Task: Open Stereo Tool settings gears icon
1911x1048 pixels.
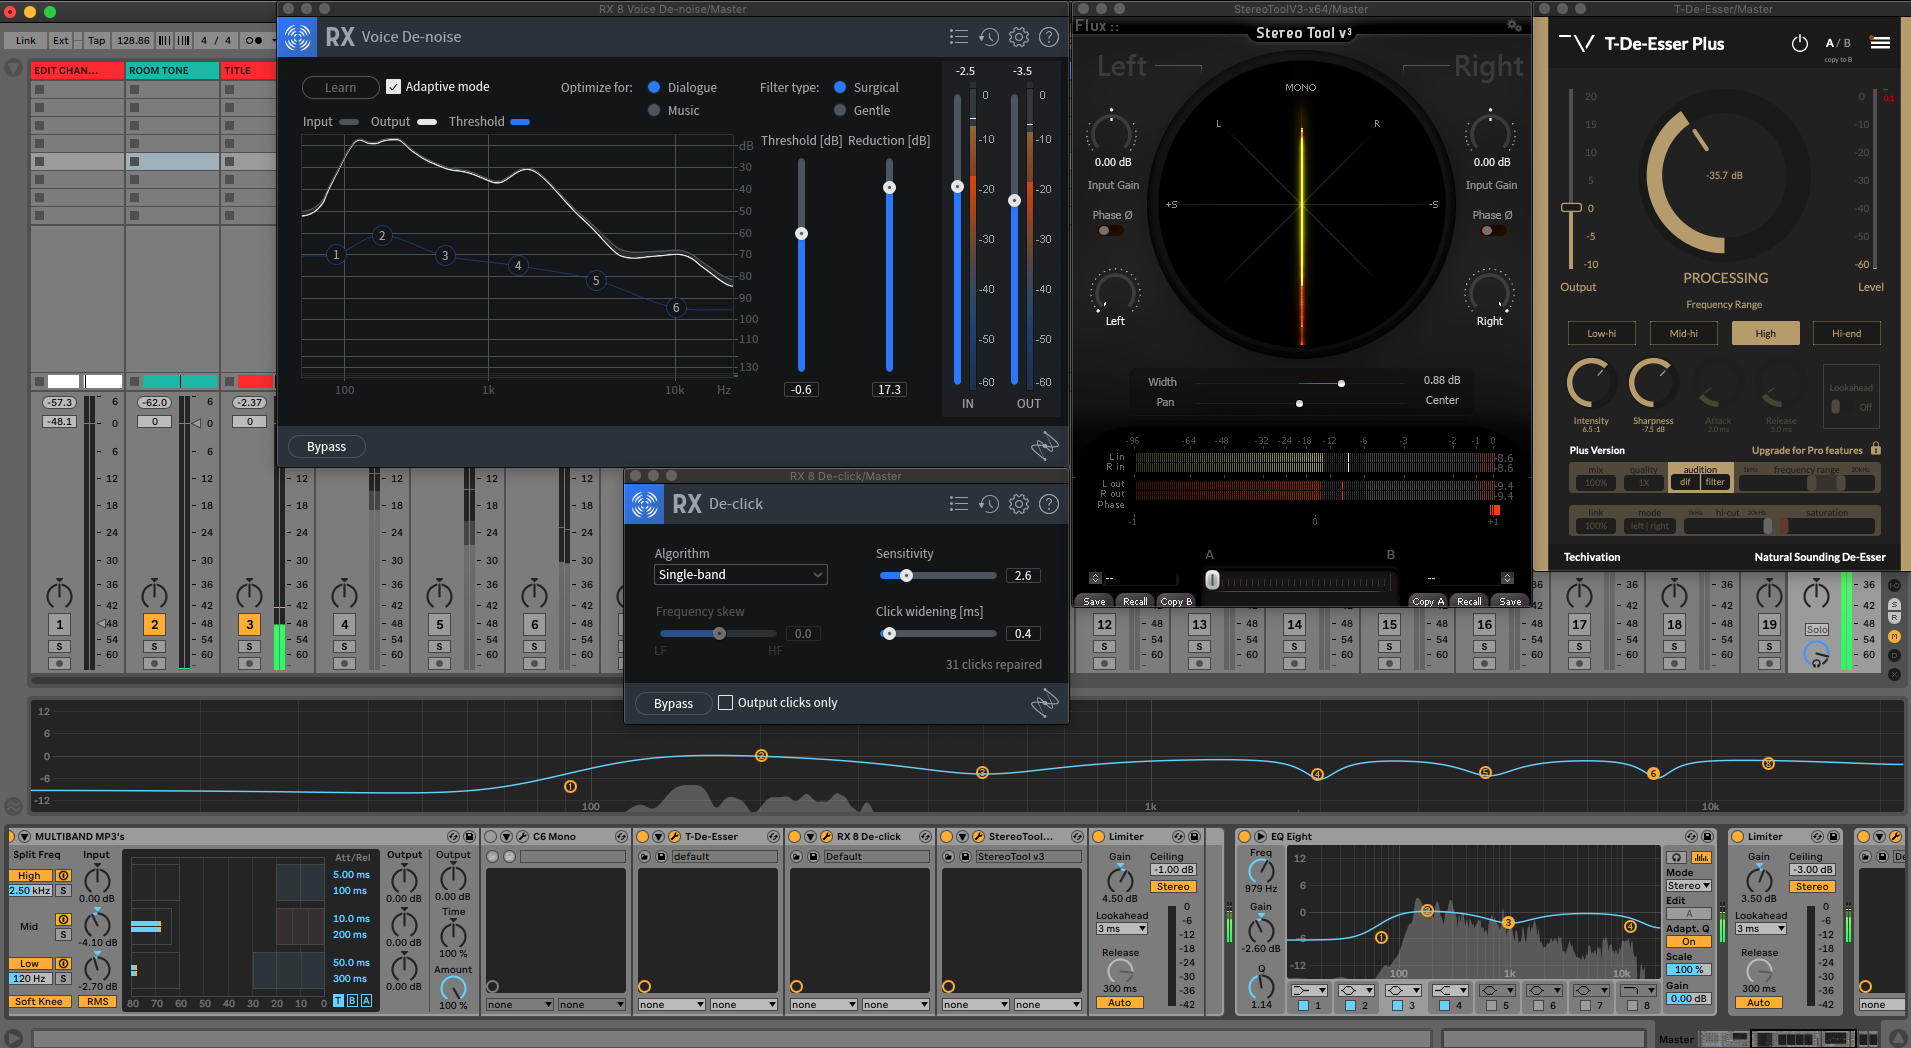Action: (x=1514, y=26)
